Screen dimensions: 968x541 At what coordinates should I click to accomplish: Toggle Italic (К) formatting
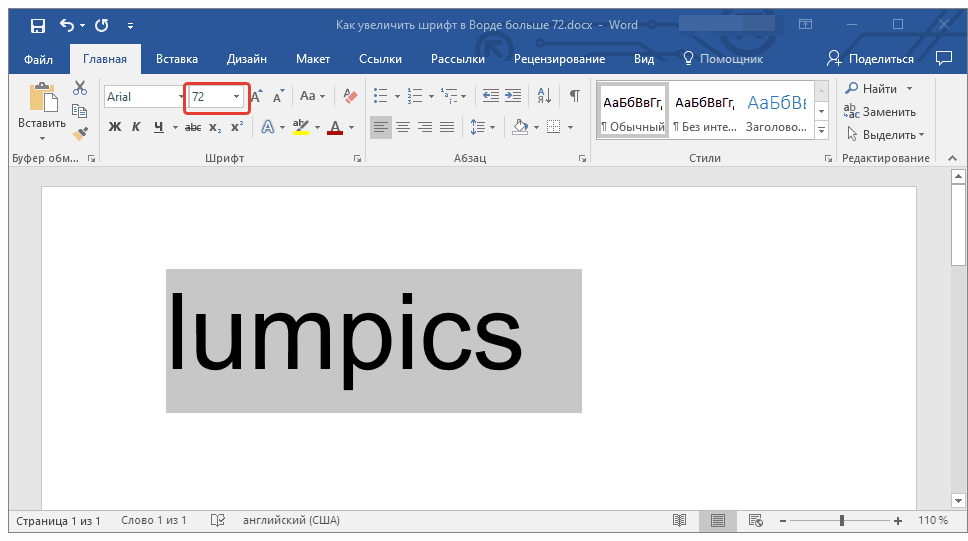point(137,127)
